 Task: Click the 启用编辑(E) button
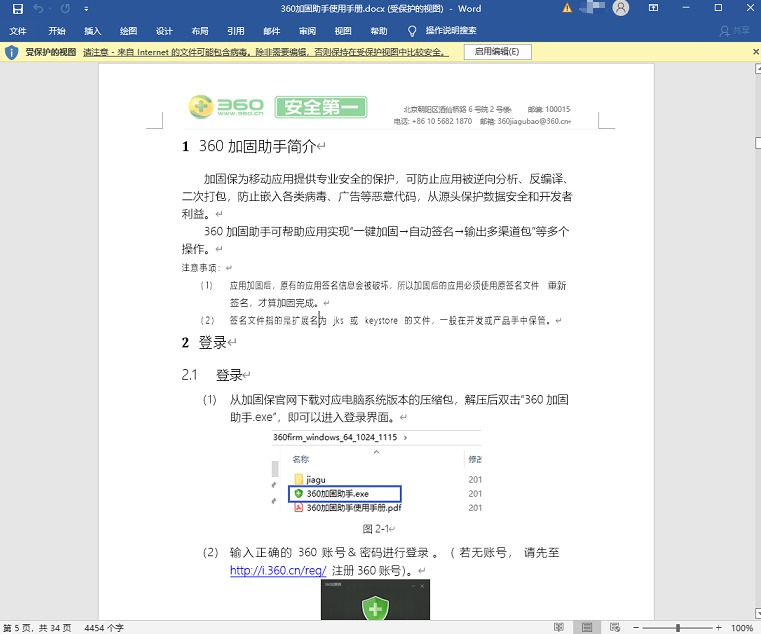point(497,52)
